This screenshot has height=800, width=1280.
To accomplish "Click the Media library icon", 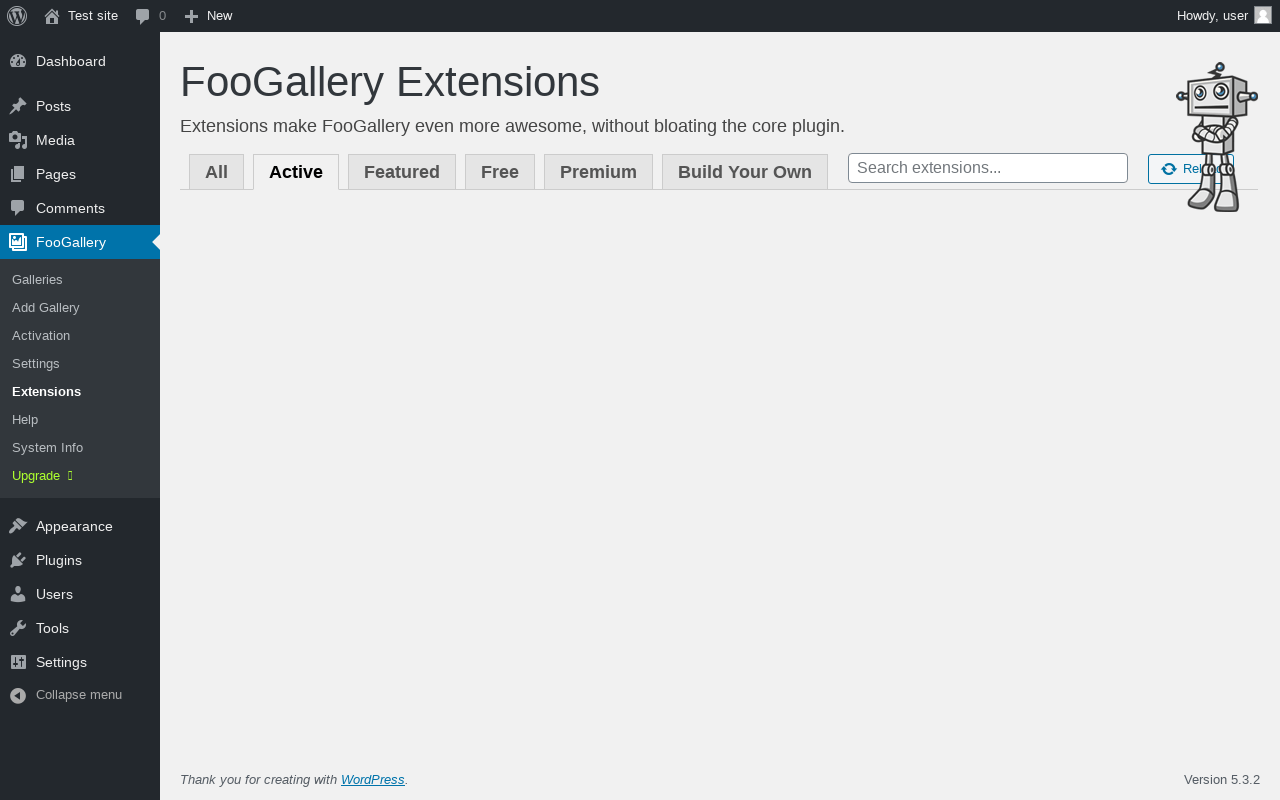I will [x=17, y=140].
